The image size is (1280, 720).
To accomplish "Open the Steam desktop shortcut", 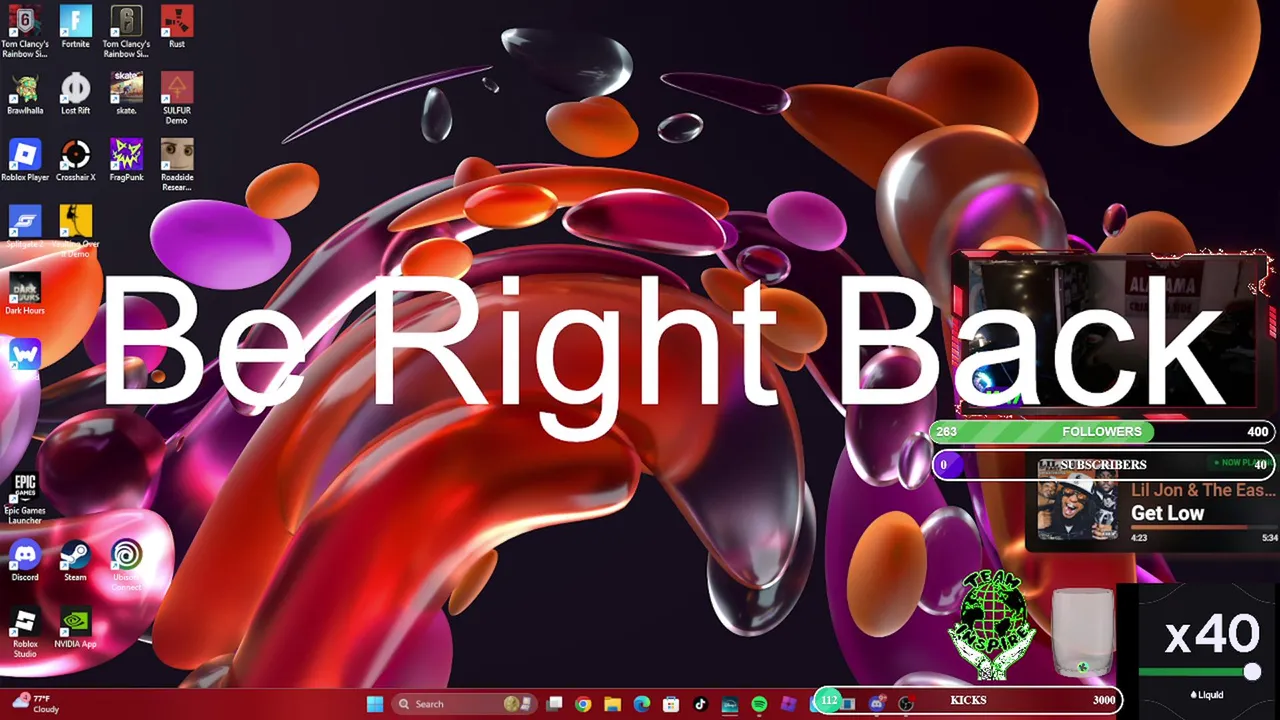I will click(x=75, y=560).
